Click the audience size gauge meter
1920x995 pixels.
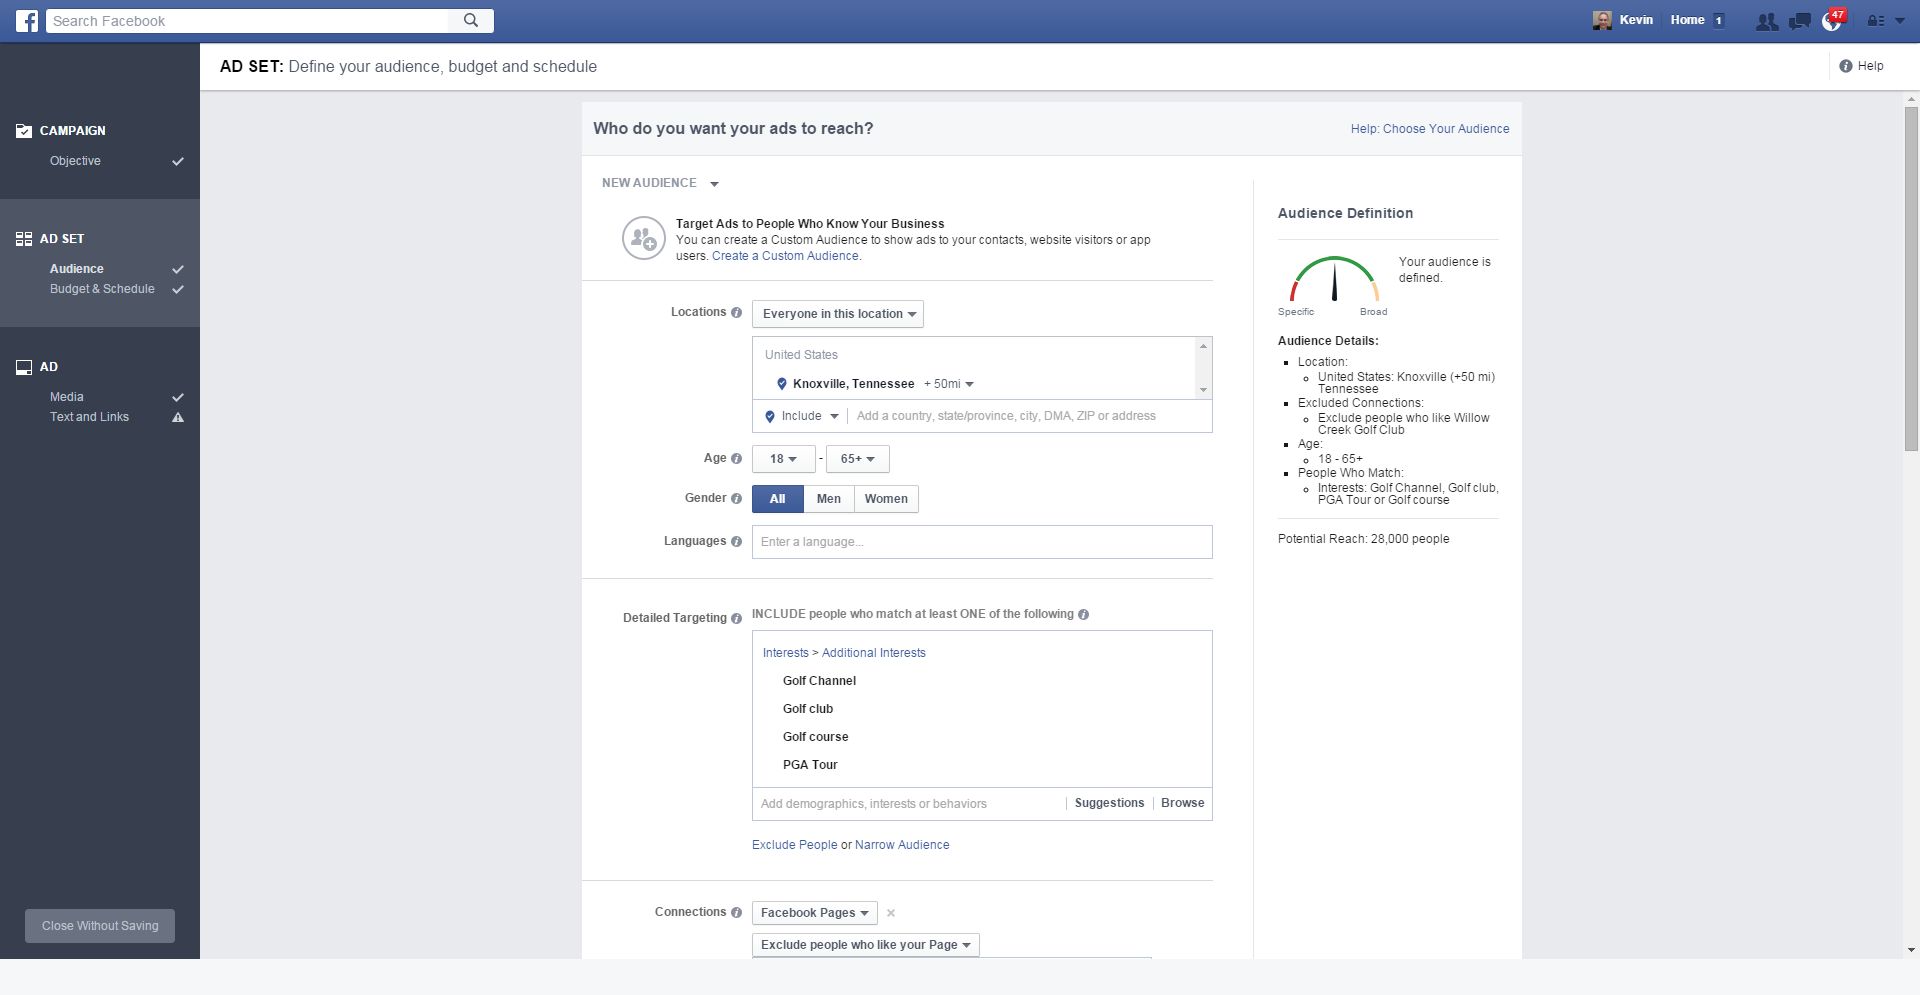pos(1334,280)
